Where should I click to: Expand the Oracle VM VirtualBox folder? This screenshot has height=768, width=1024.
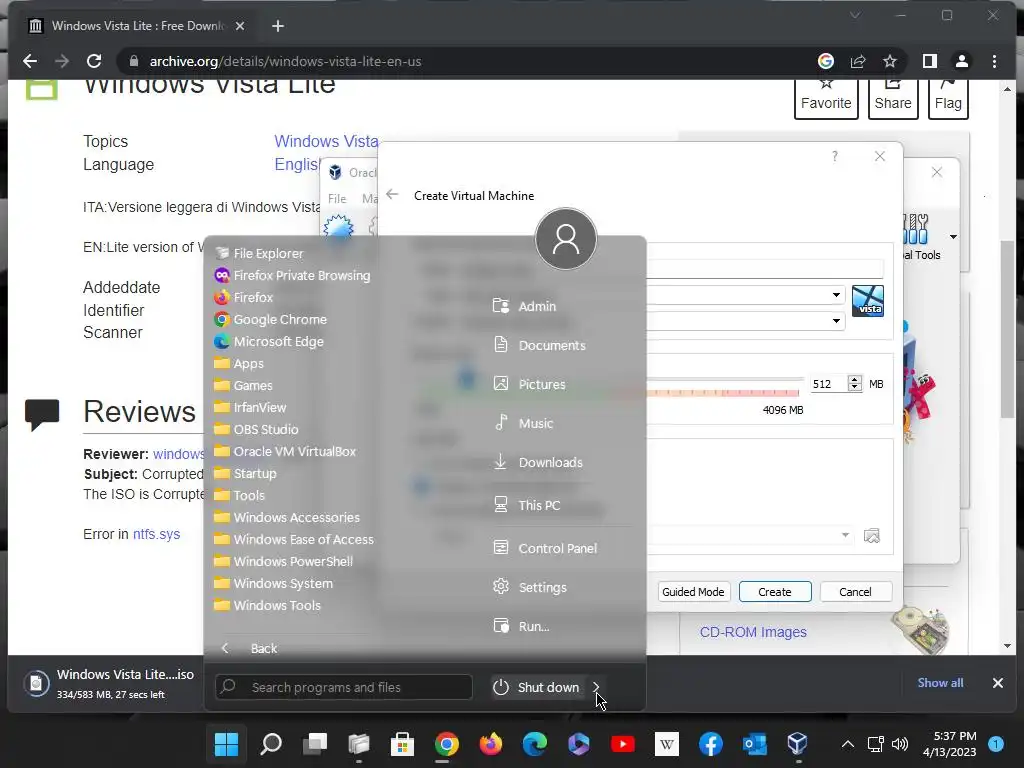(285, 452)
